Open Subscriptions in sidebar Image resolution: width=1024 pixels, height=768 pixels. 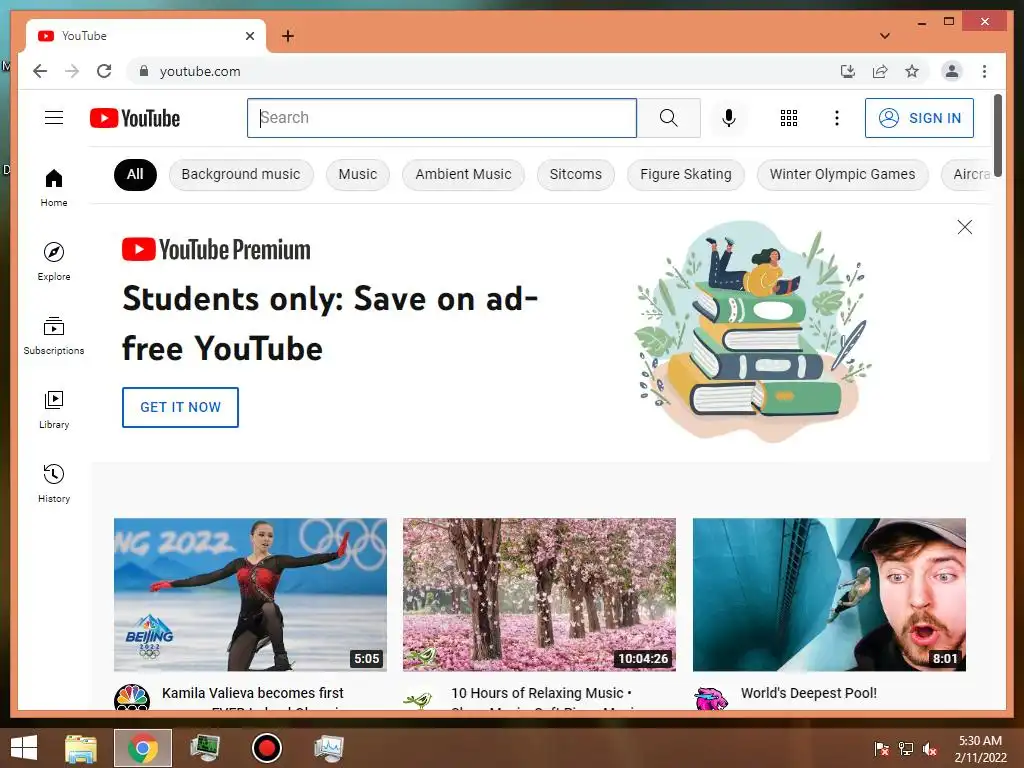(x=54, y=336)
